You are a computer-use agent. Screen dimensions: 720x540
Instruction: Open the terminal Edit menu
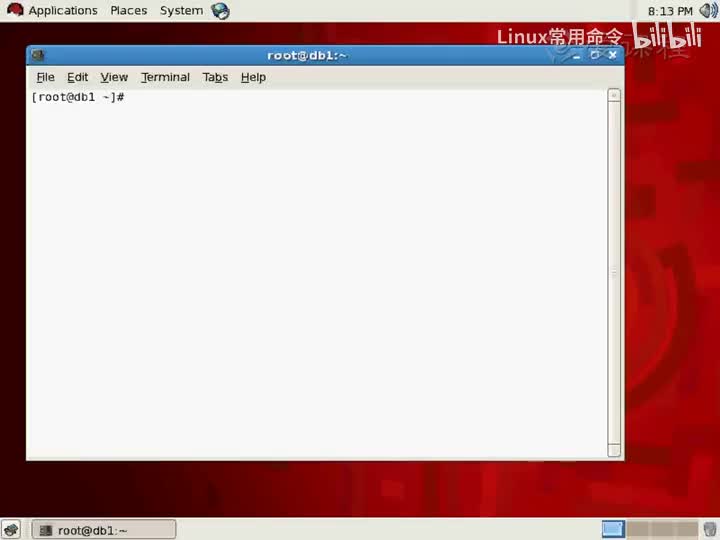point(77,77)
